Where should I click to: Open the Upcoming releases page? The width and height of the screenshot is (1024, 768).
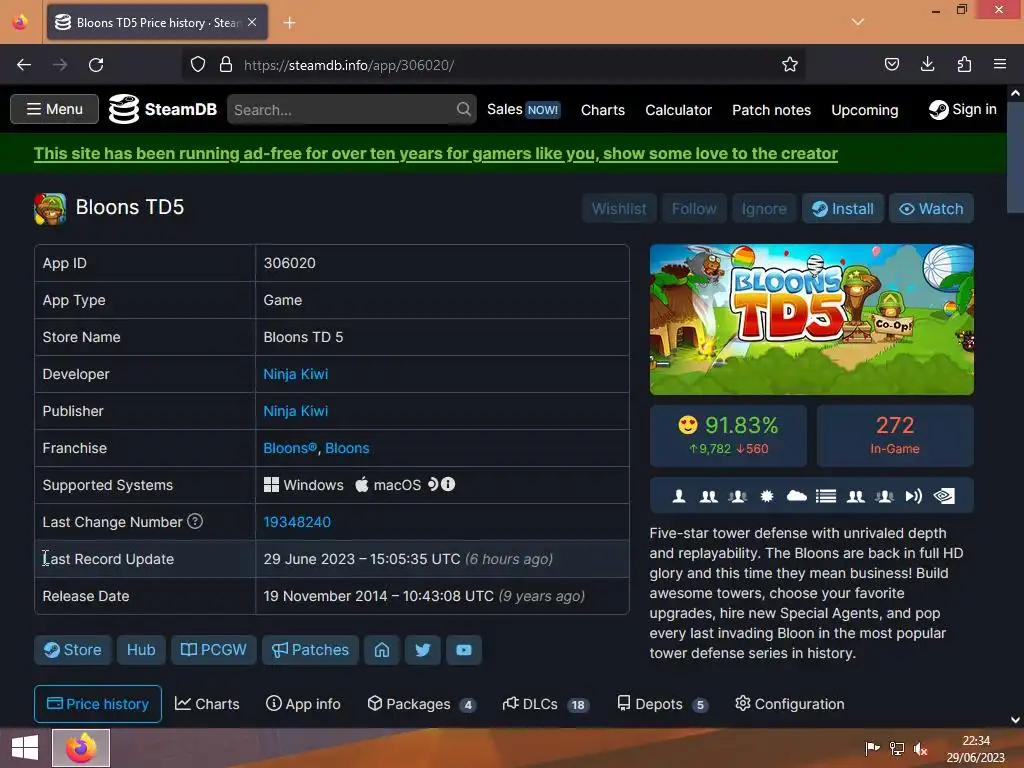(864, 110)
